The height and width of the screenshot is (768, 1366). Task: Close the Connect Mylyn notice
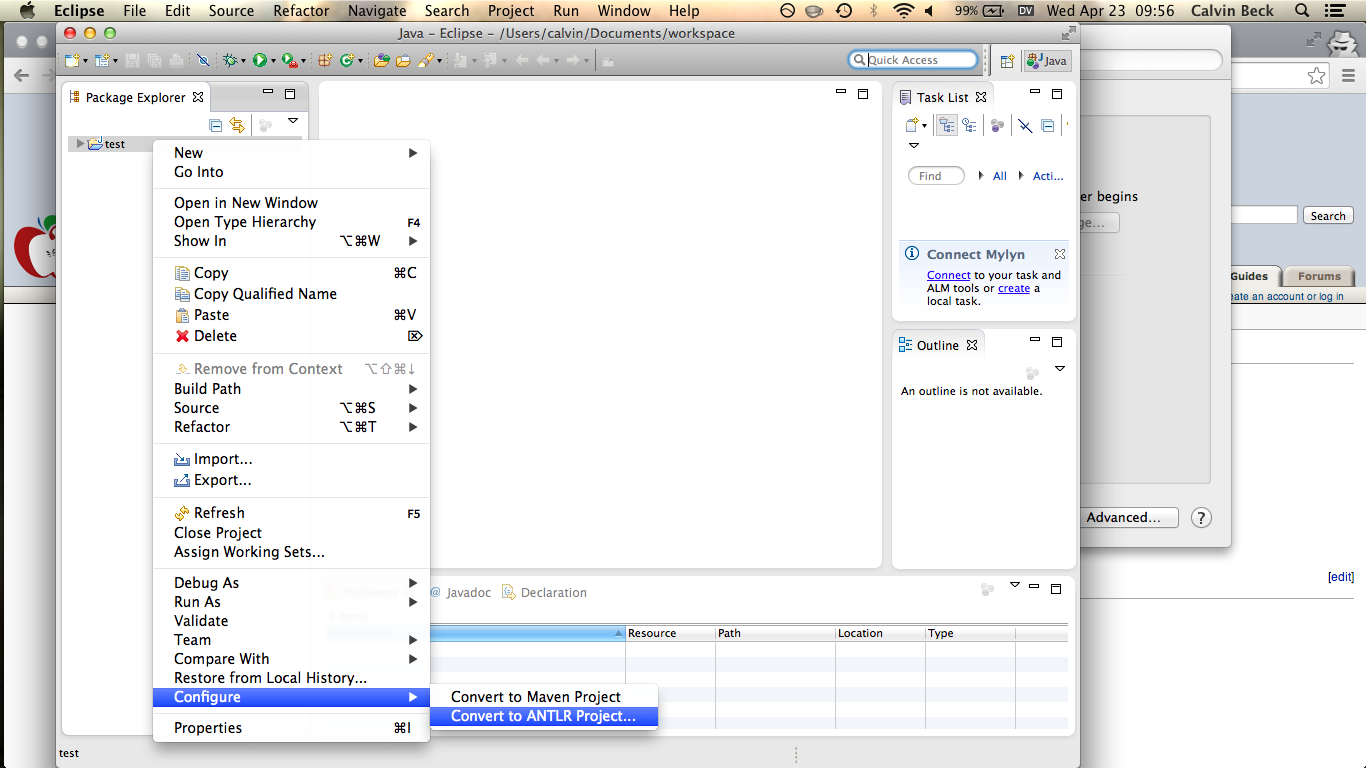point(1060,254)
